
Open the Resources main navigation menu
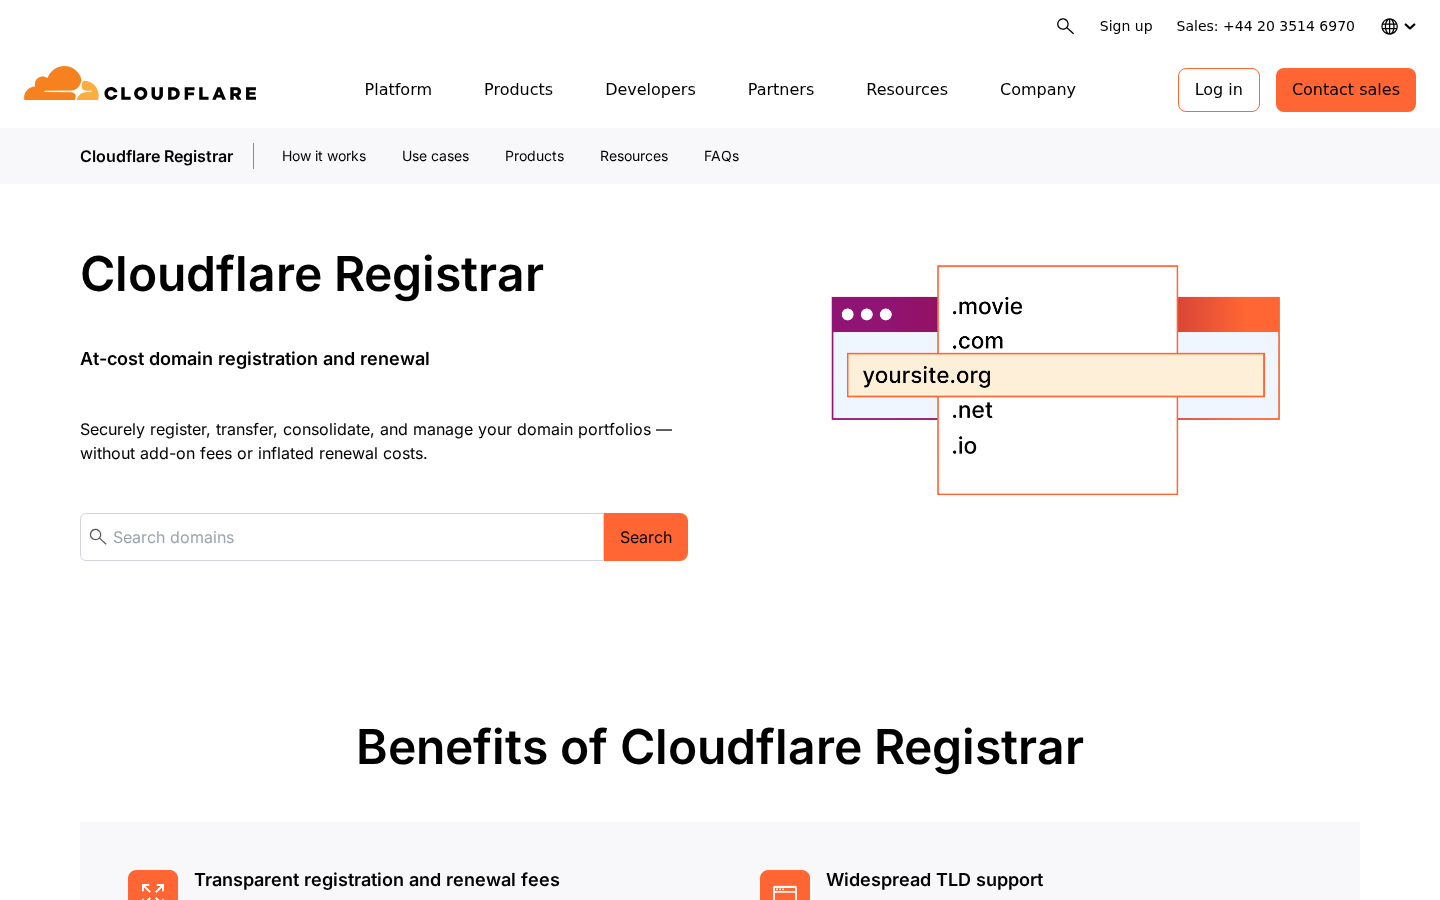pyautogui.click(x=907, y=89)
